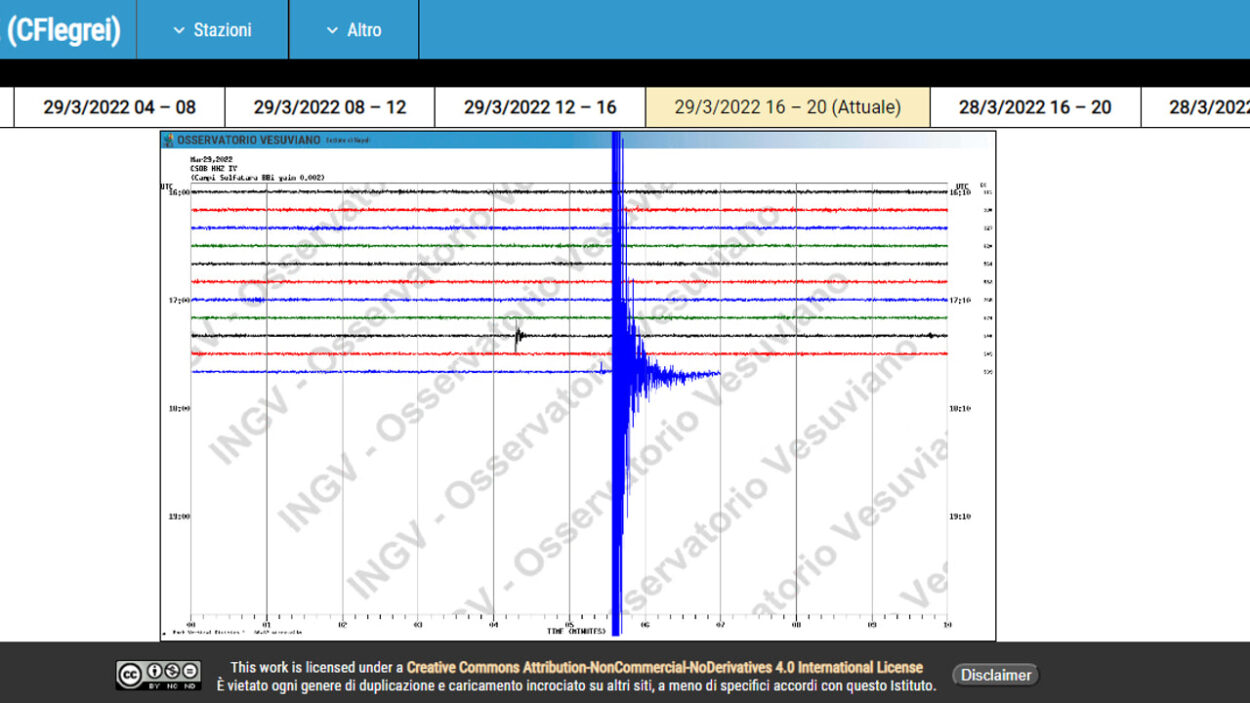Select the 29/3/2022 04 – 08 tab
The height and width of the screenshot is (703, 1250).
point(119,107)
